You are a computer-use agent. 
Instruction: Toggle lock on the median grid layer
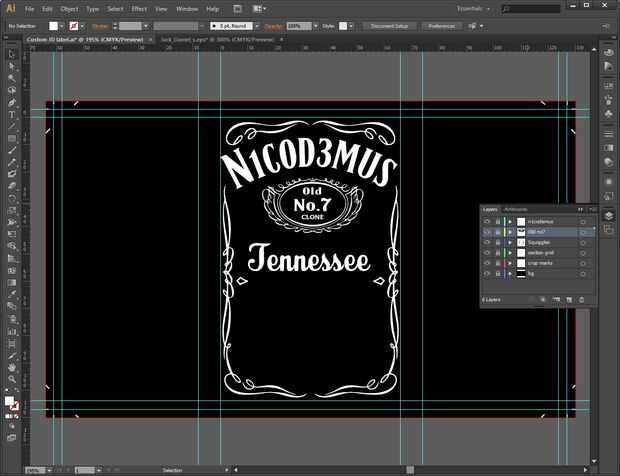[x=497, y=253]
